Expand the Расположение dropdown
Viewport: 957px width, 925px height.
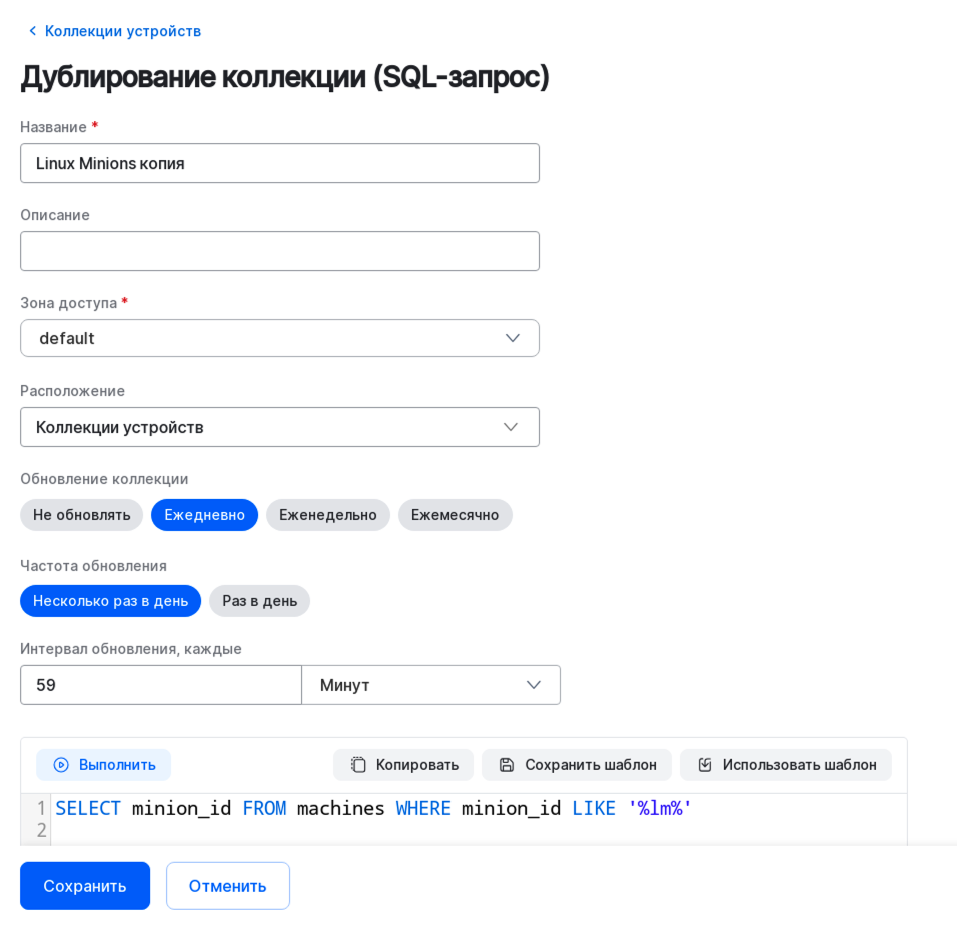pyautogui.click(x=280, y=427)
